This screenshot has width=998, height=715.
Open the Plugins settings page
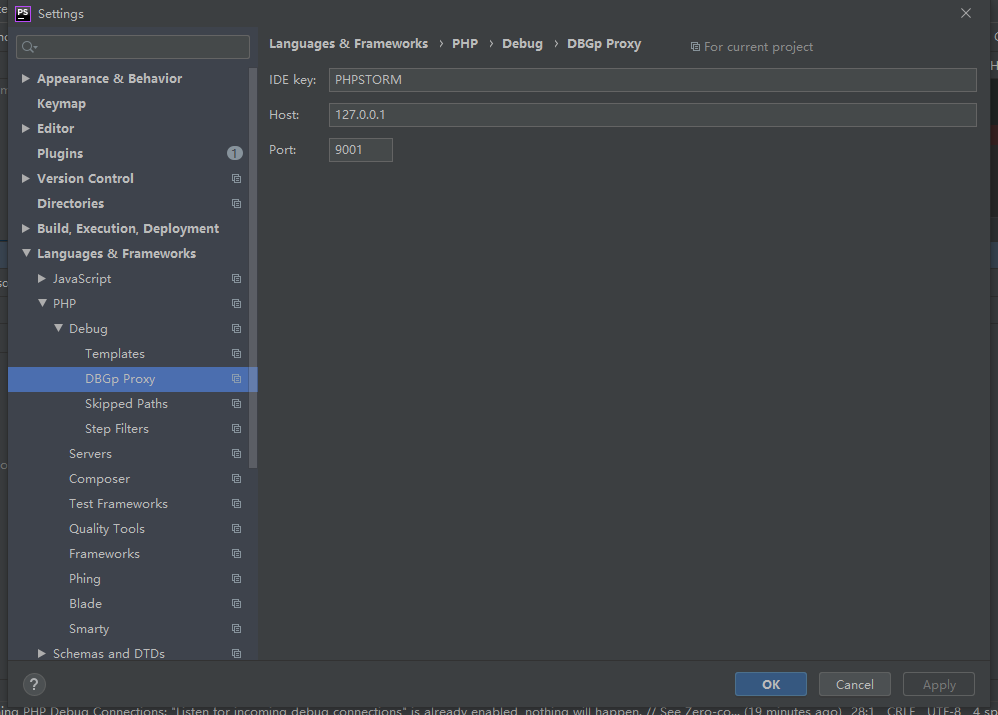pyautogui.click(x=60, y=153)
